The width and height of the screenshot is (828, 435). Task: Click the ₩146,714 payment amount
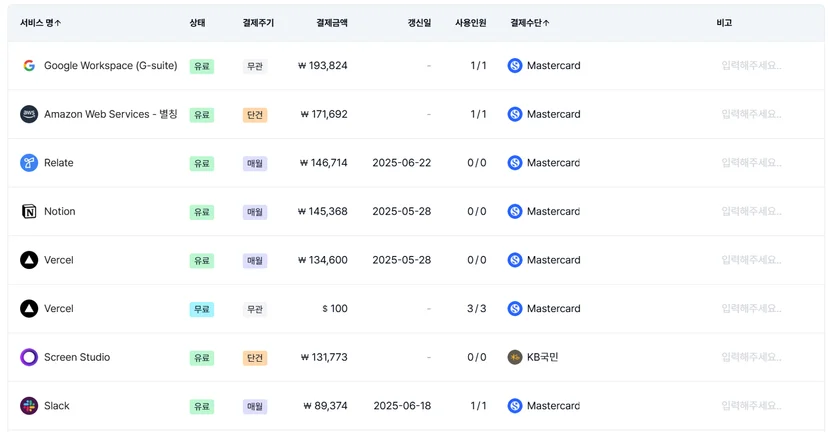pos(323,163)
